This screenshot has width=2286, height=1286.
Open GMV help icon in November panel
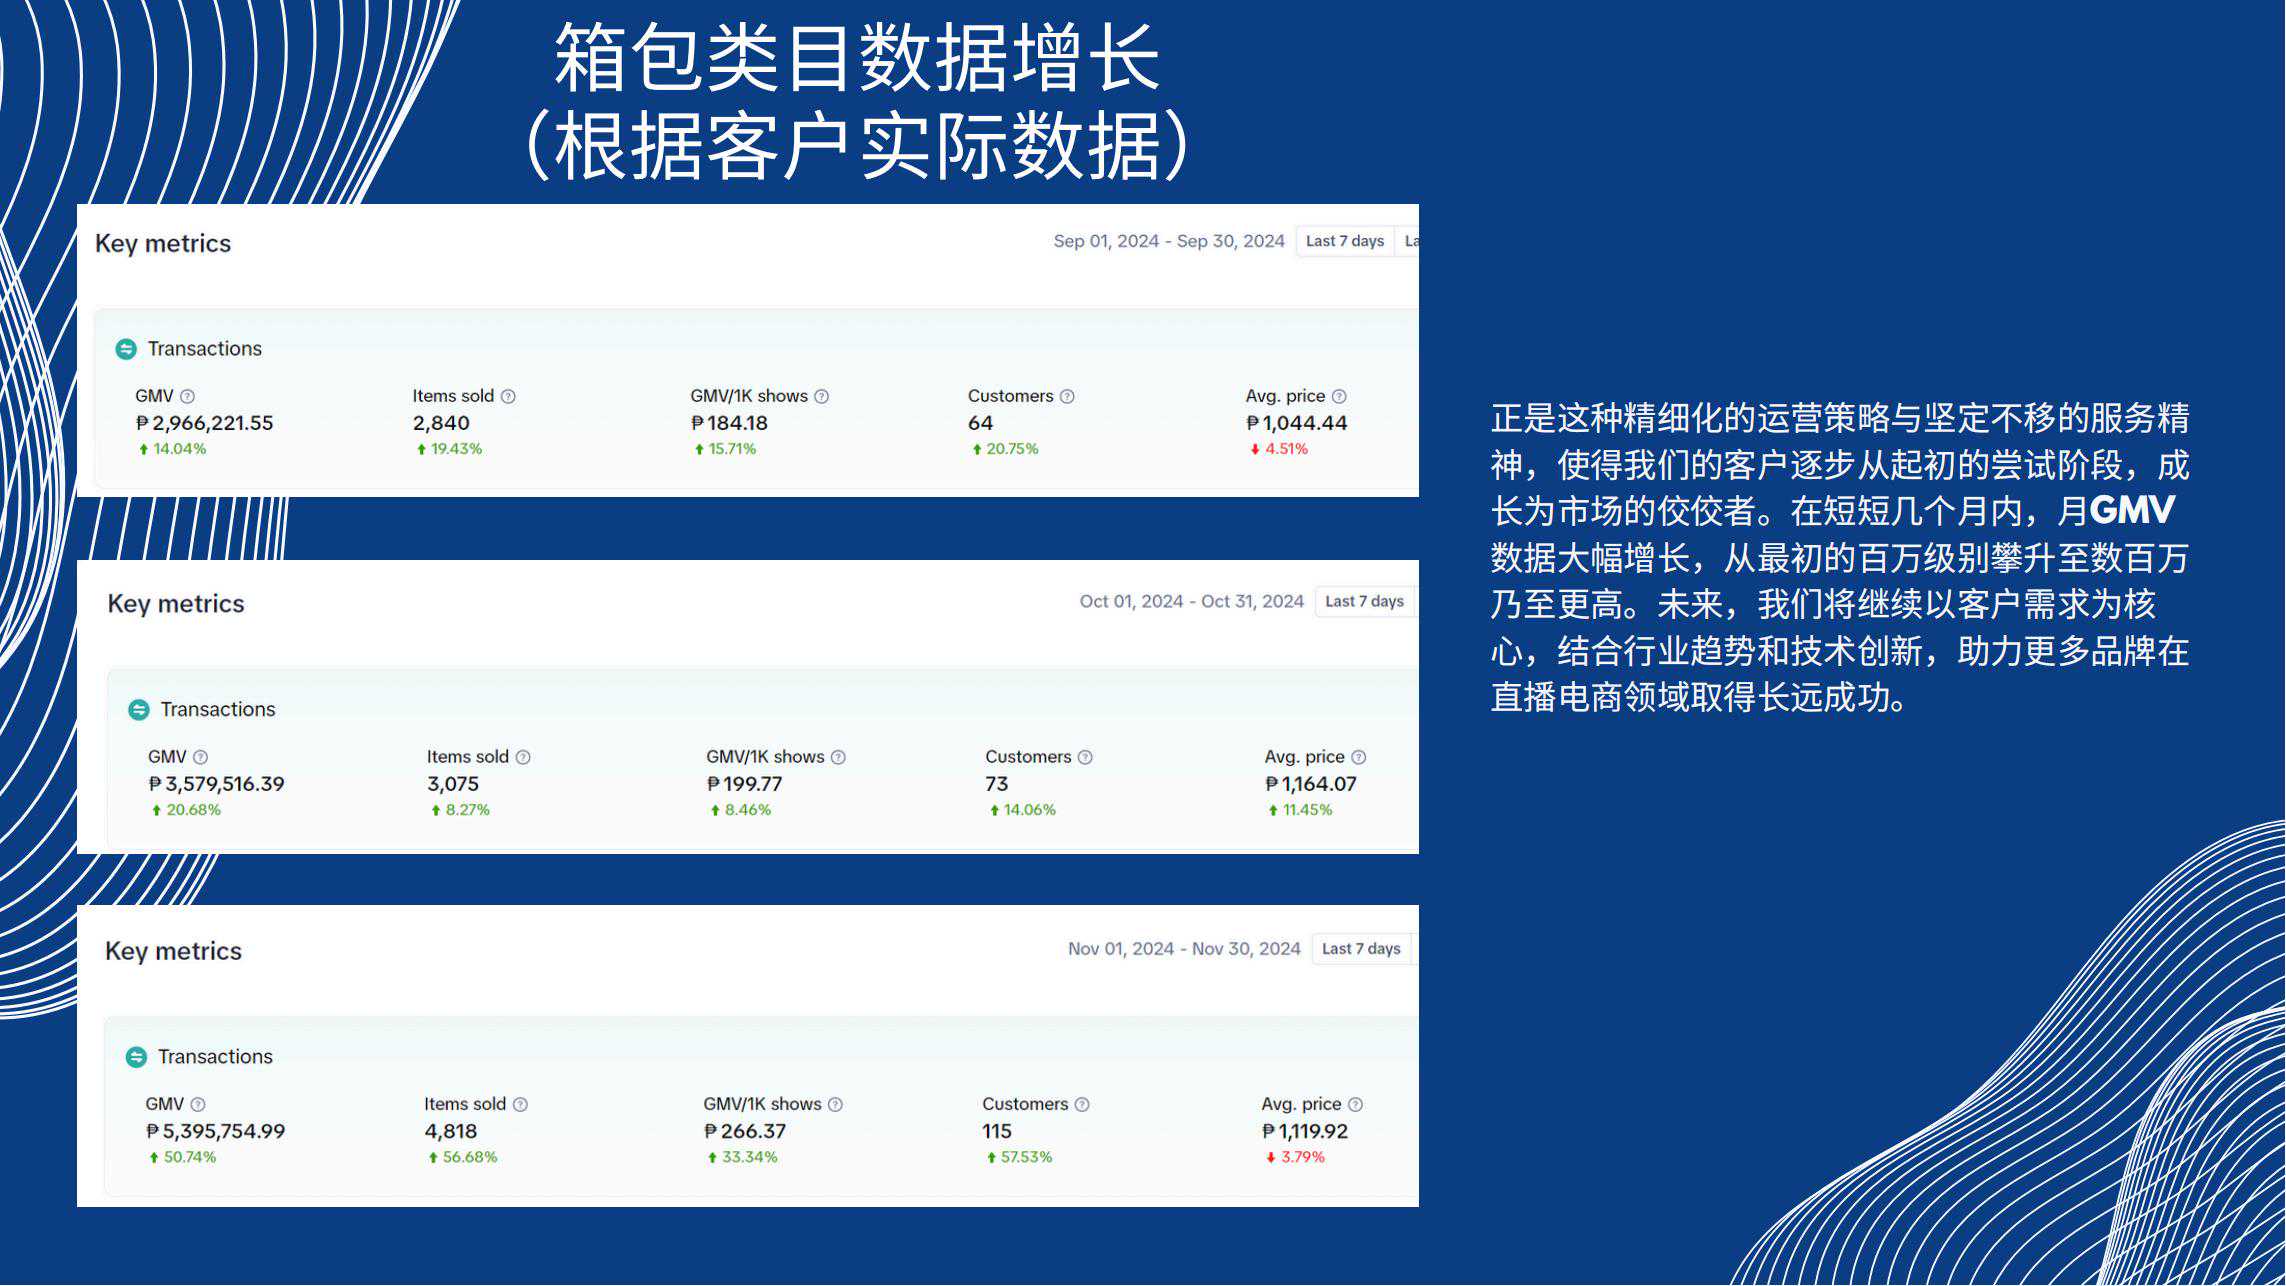(x=198, y=1105)
